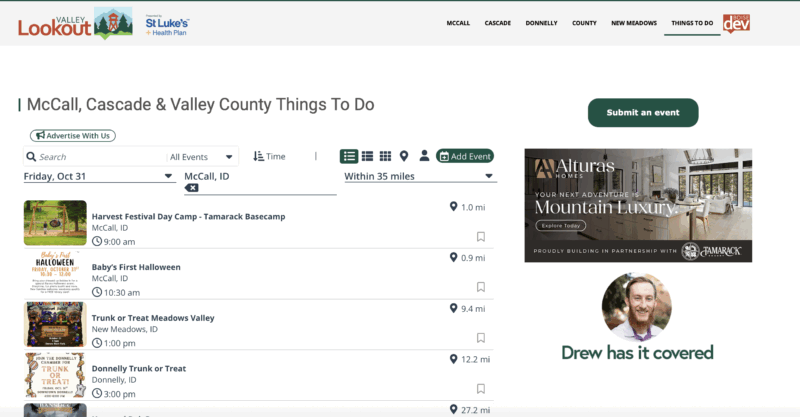Clear the McCall, ID location with the X icon

click(x=192, y=188)
